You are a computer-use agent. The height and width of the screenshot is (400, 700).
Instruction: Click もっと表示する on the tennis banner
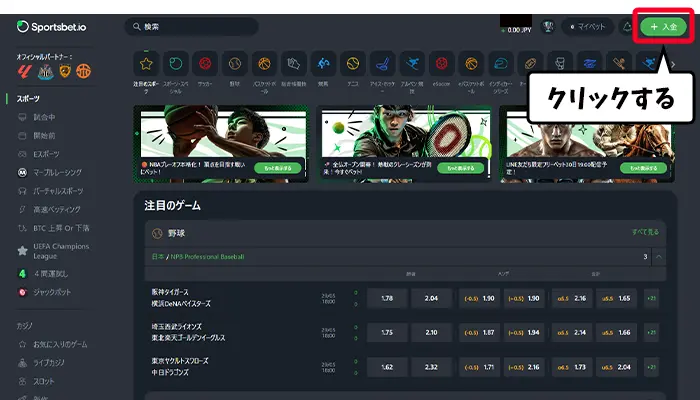[x=461, y=168]
